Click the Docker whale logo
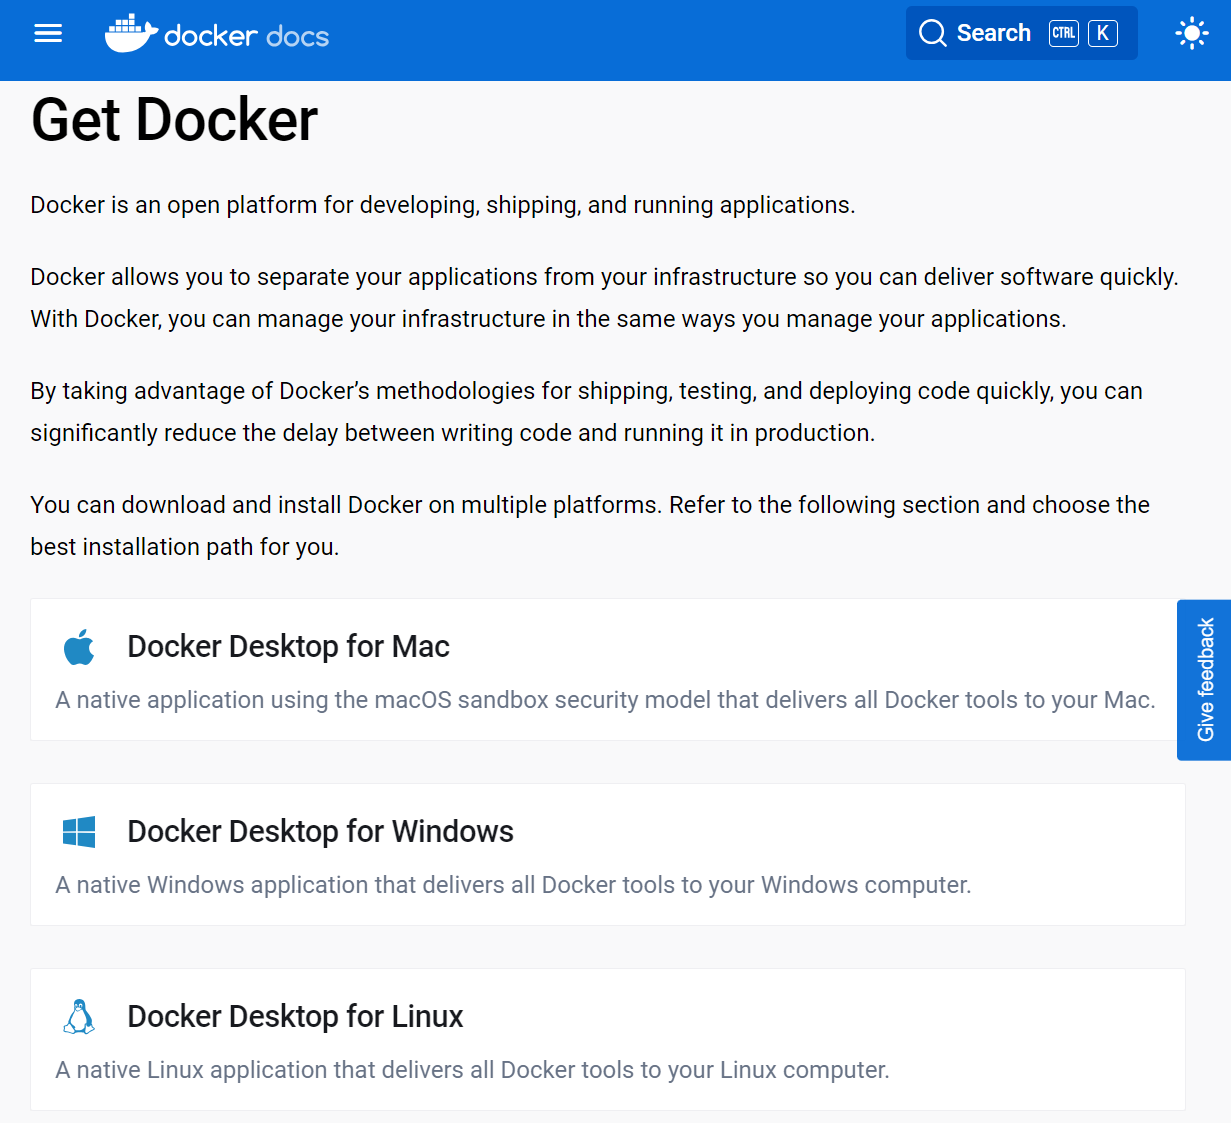Viewport: 1231px width, 1123px height. (x=131, y=34)
